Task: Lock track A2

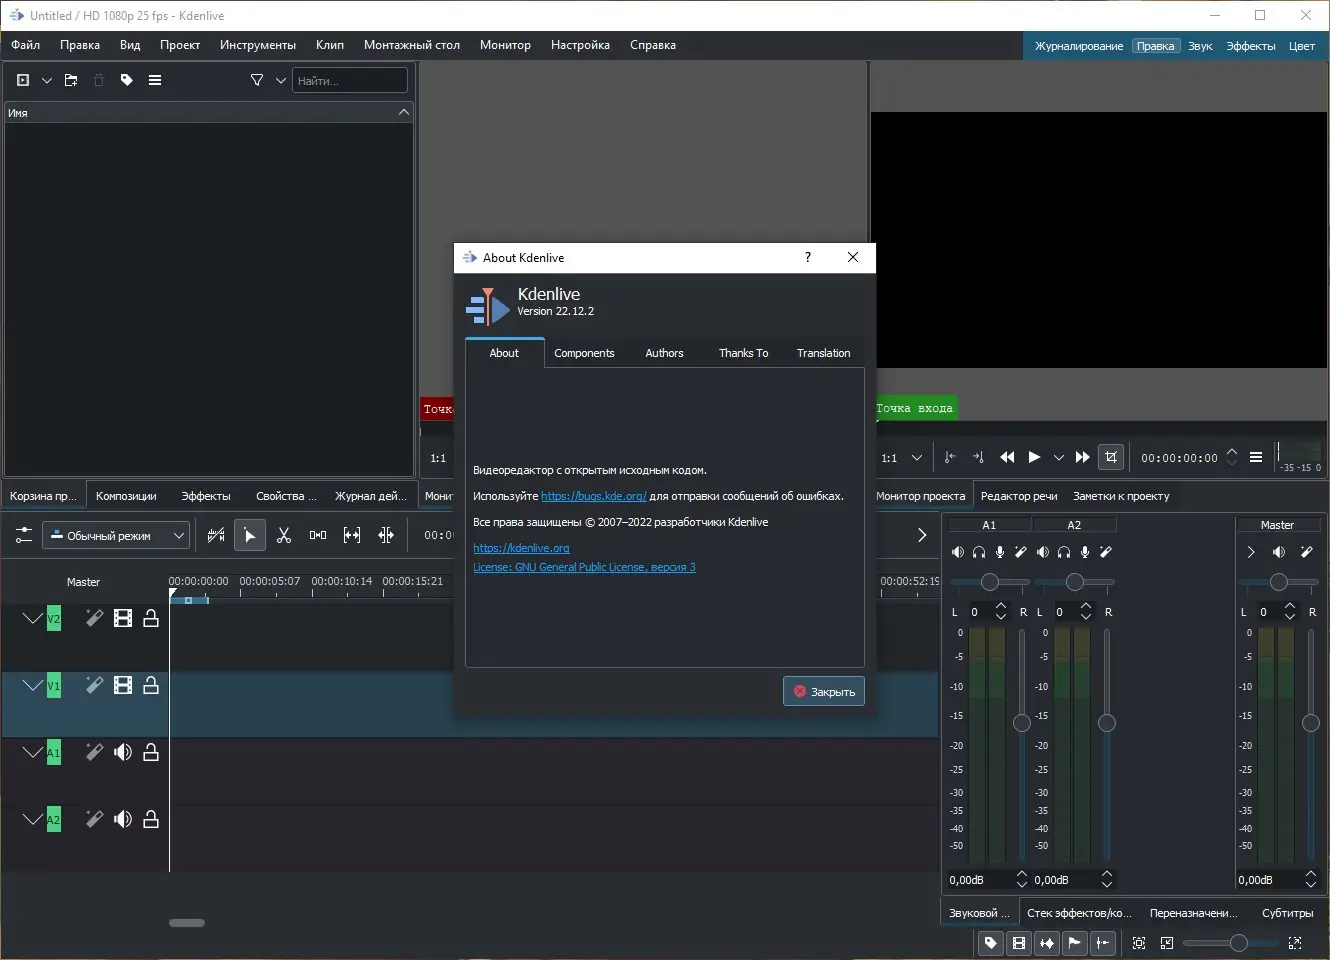Action: [151, 819]
